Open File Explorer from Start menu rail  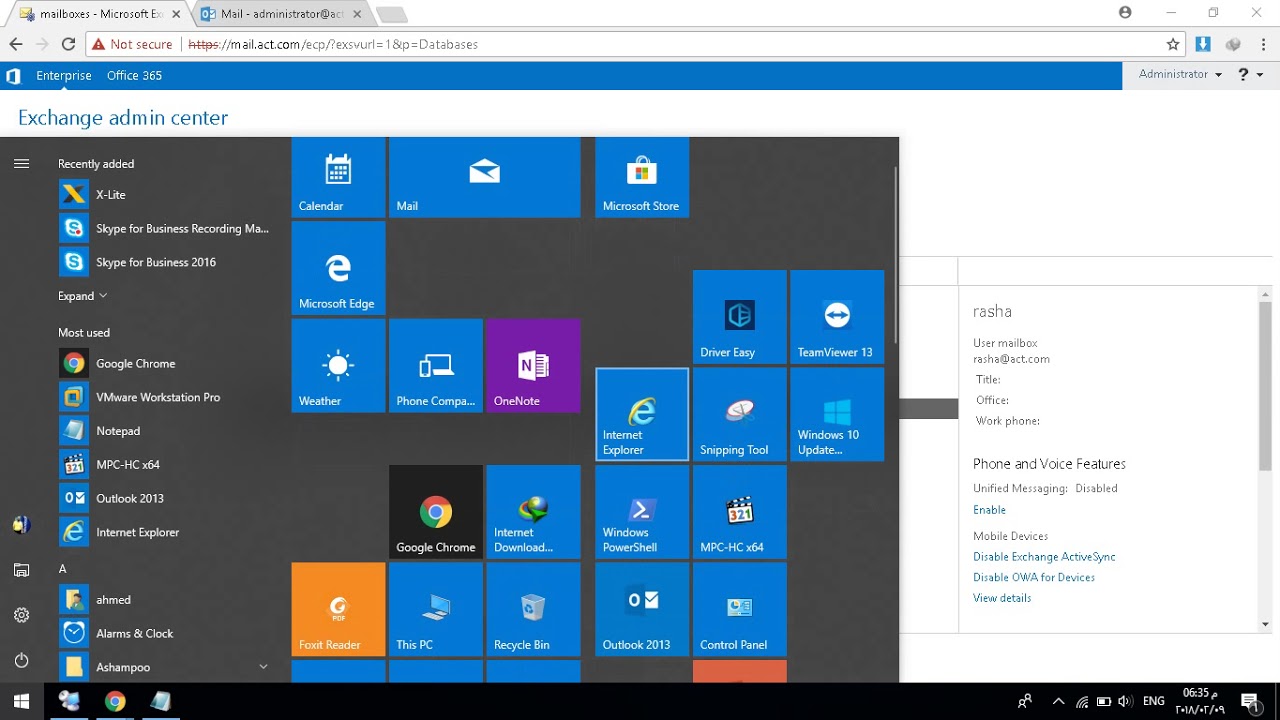[22, 570]
